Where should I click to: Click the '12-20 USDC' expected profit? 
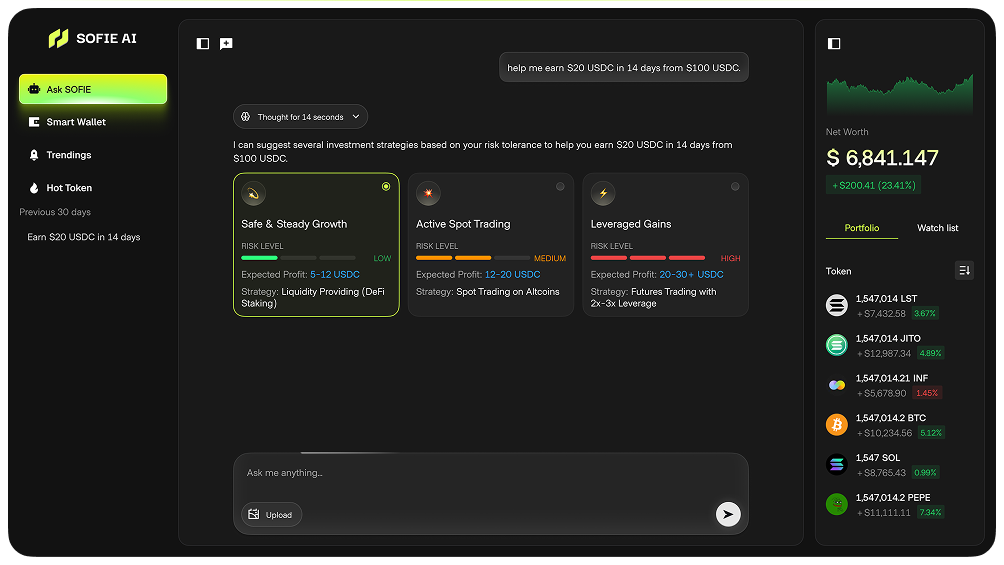click(x=512, y=274)
